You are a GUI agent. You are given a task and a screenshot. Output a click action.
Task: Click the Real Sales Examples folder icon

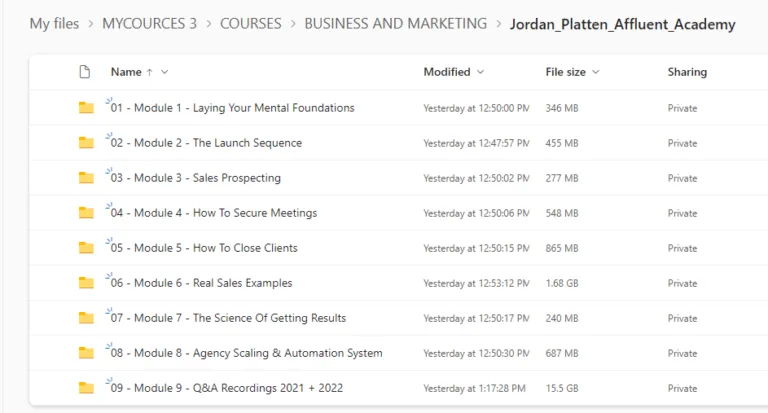click(86, 283)
